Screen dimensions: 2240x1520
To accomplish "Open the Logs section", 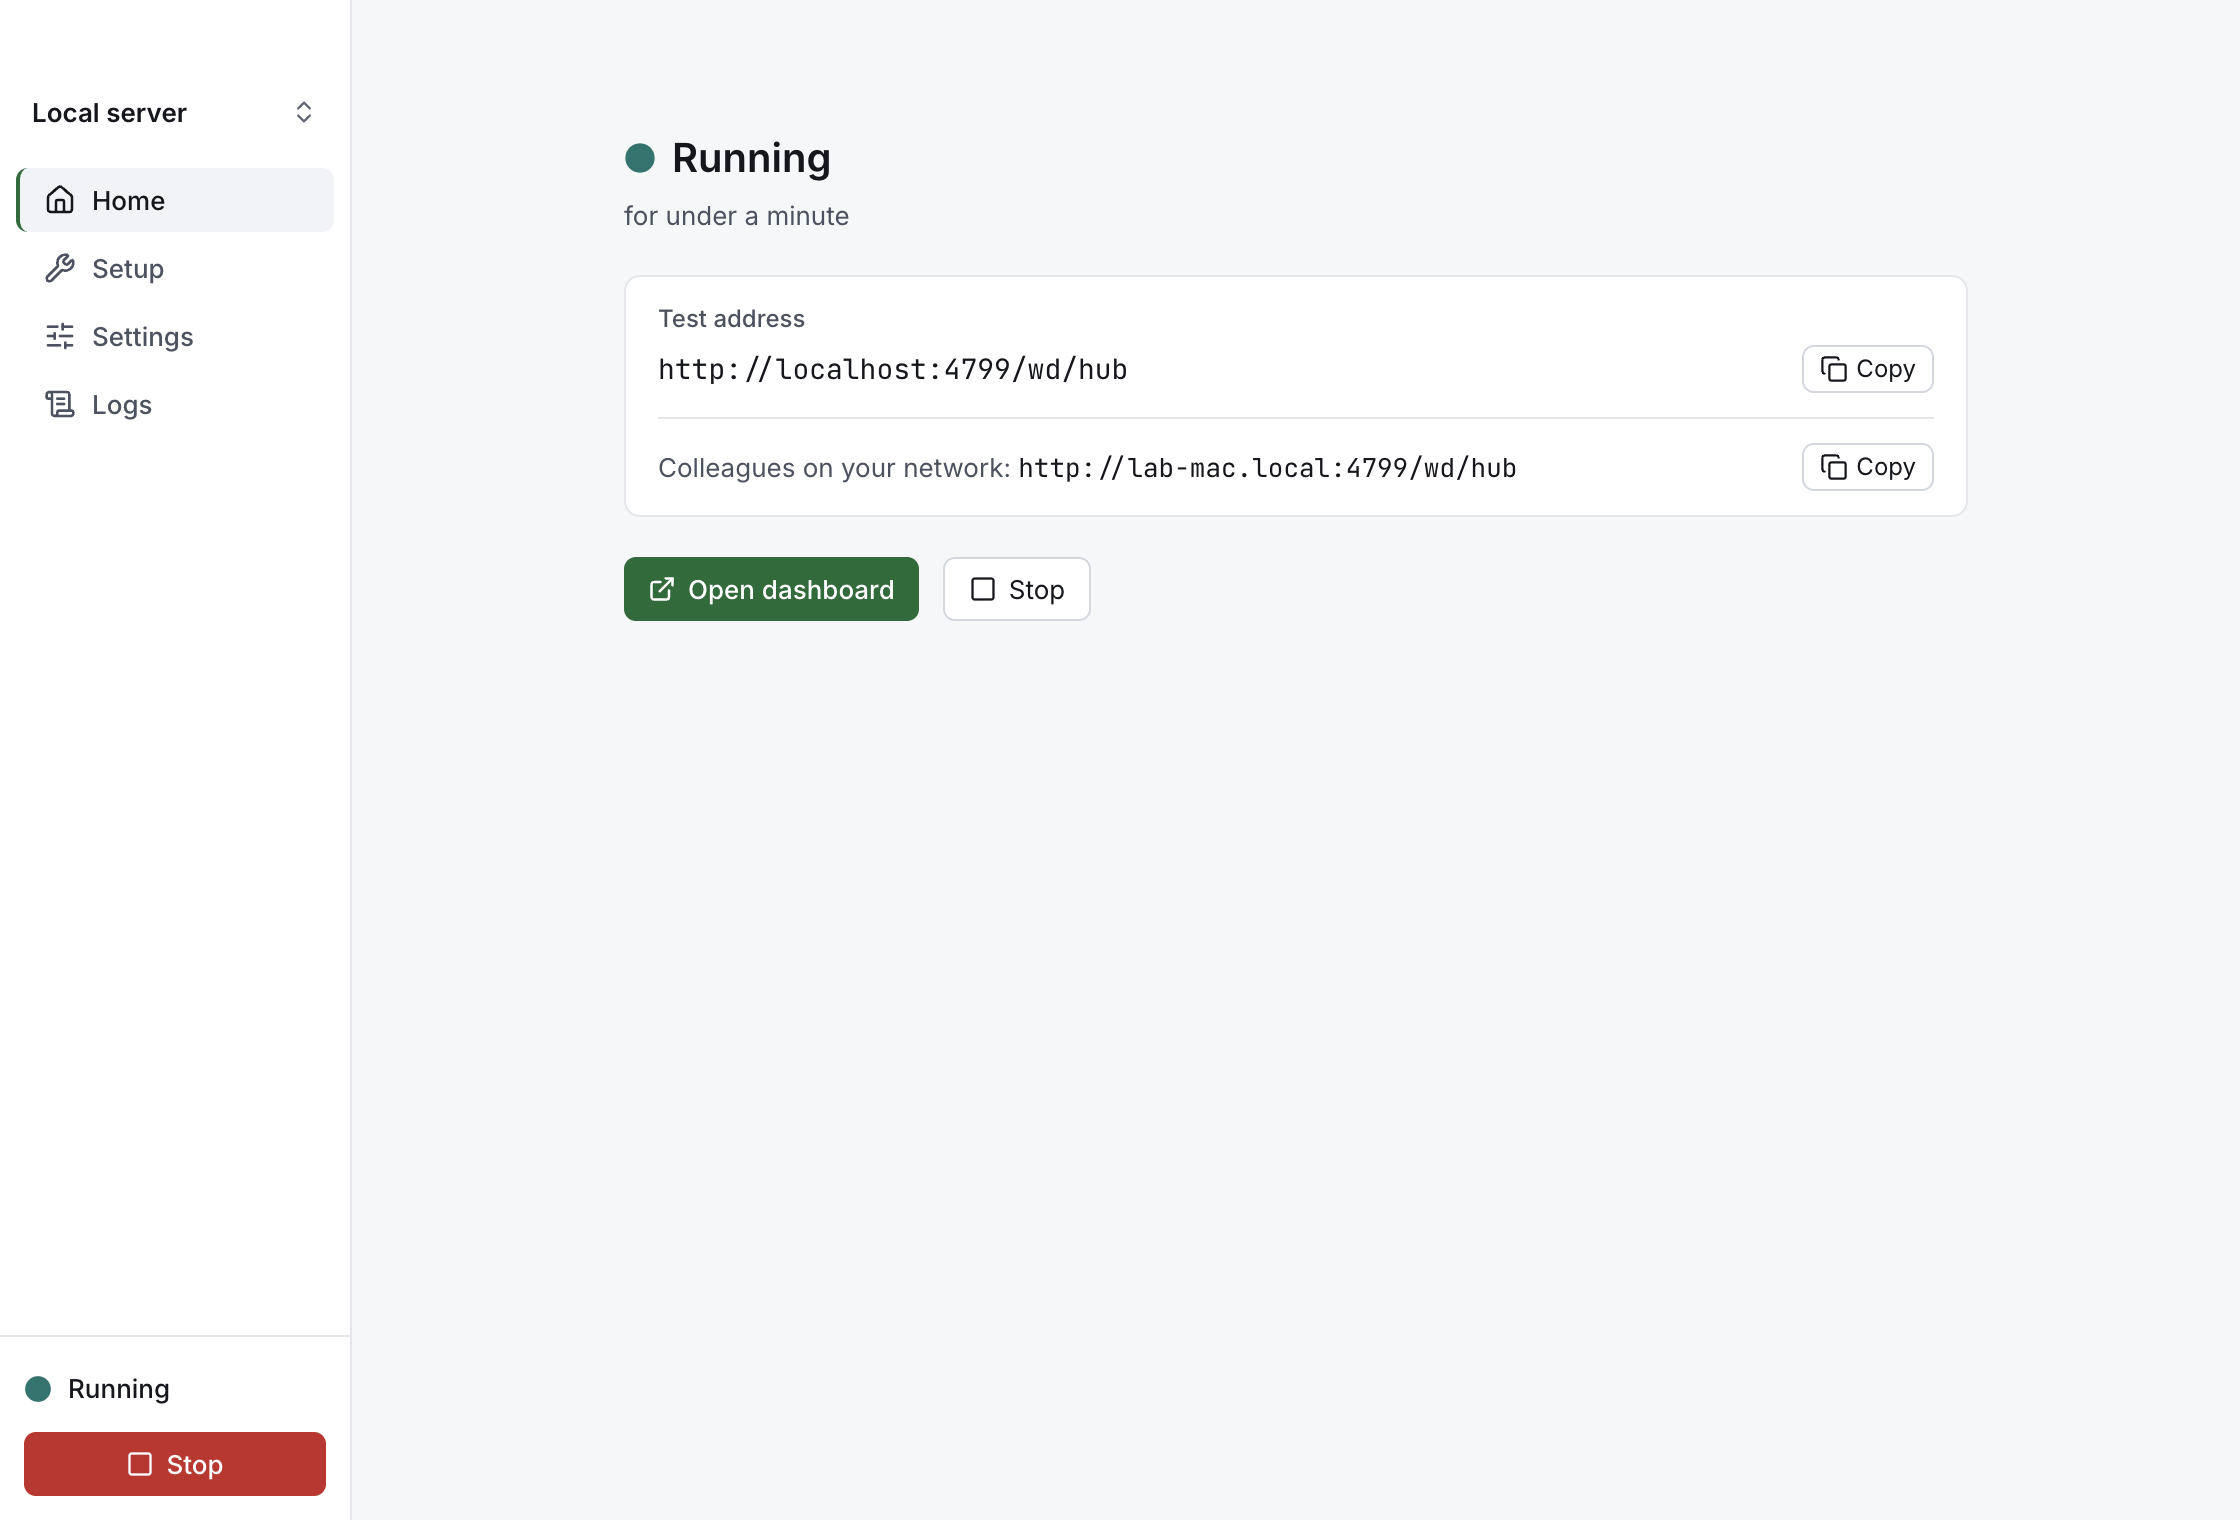I will point(175,404).
